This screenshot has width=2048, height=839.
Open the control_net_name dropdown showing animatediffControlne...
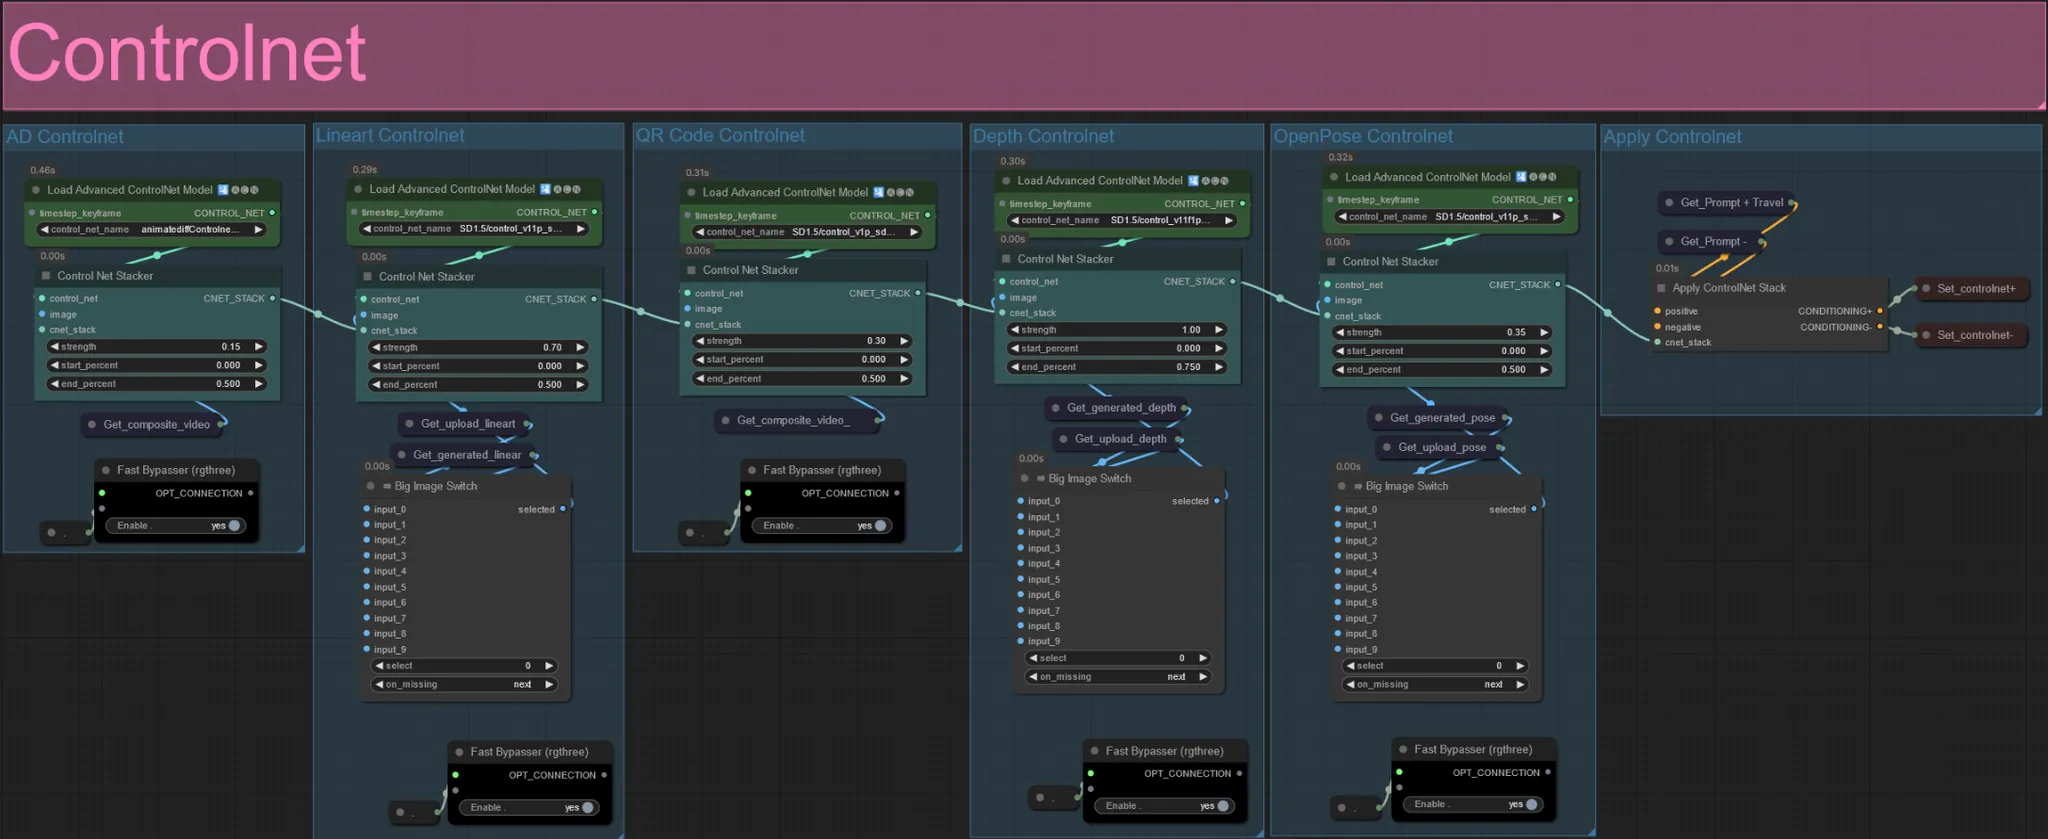[x=152, y=230]
